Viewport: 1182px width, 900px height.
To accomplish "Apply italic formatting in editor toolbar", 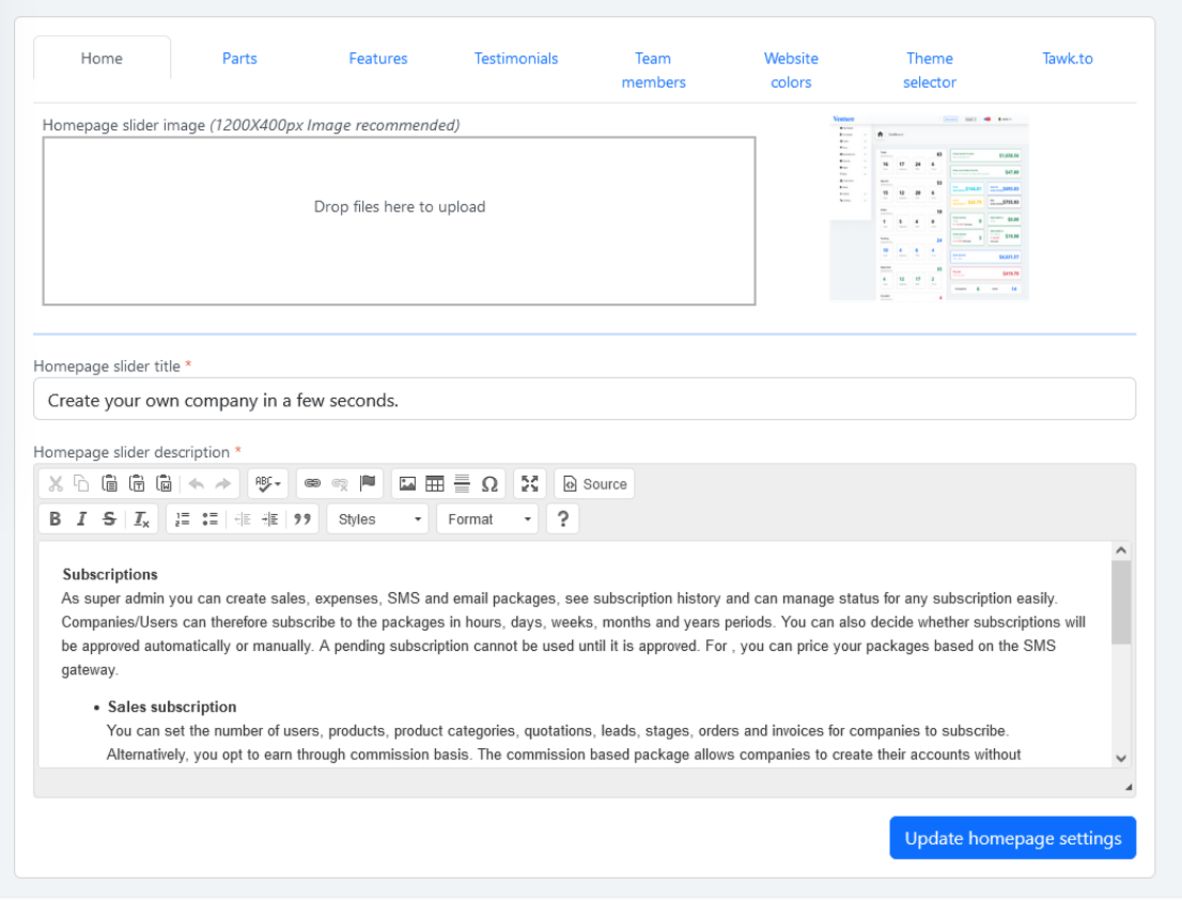I will point(81,520).
